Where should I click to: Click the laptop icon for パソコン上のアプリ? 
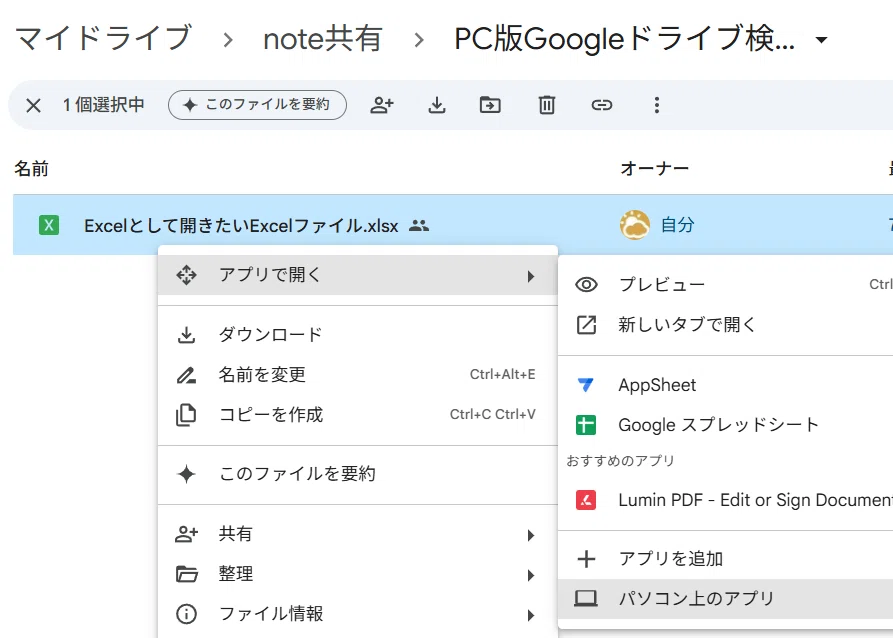click(x=586, y=598)
